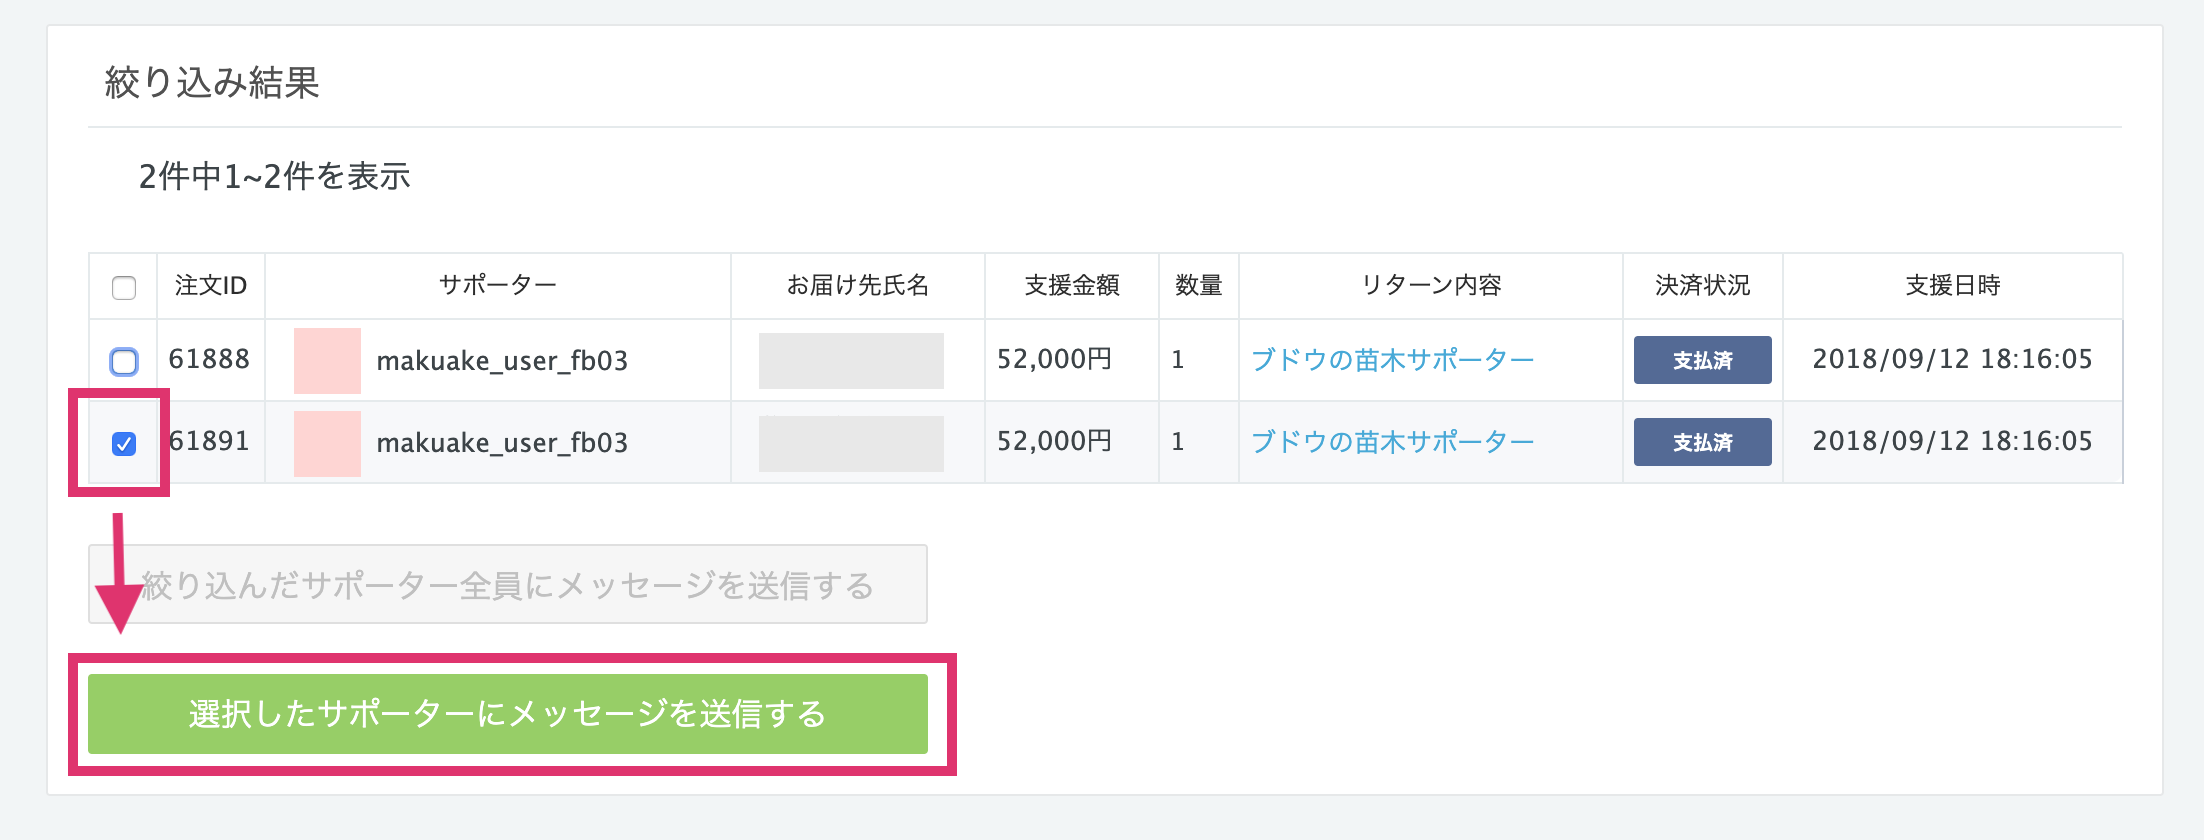Click the 決済状況 column header
The width and height of the screenshot is (2204, 840).
pos(1703,286)
